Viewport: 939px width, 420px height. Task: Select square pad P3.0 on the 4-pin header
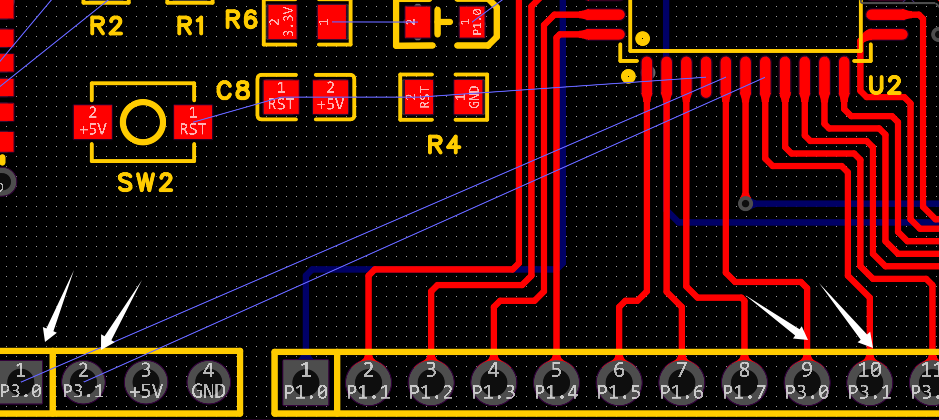coord(21,382)
